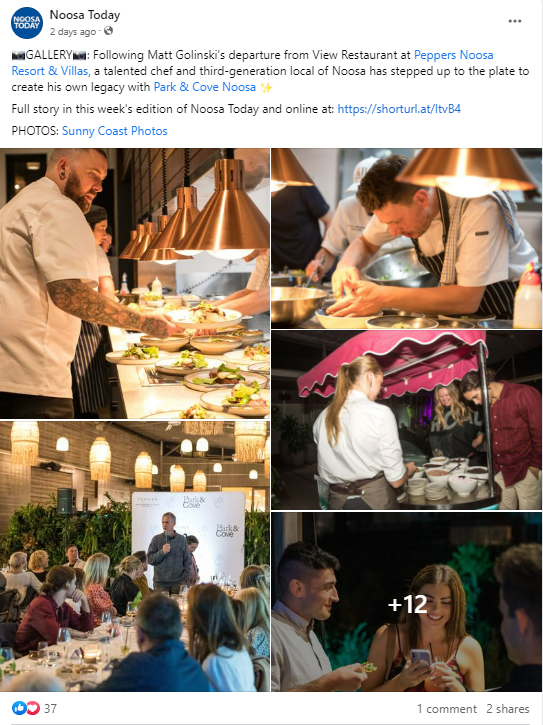
Task: Open the shorturl.at story link
Action: point(399,109)
